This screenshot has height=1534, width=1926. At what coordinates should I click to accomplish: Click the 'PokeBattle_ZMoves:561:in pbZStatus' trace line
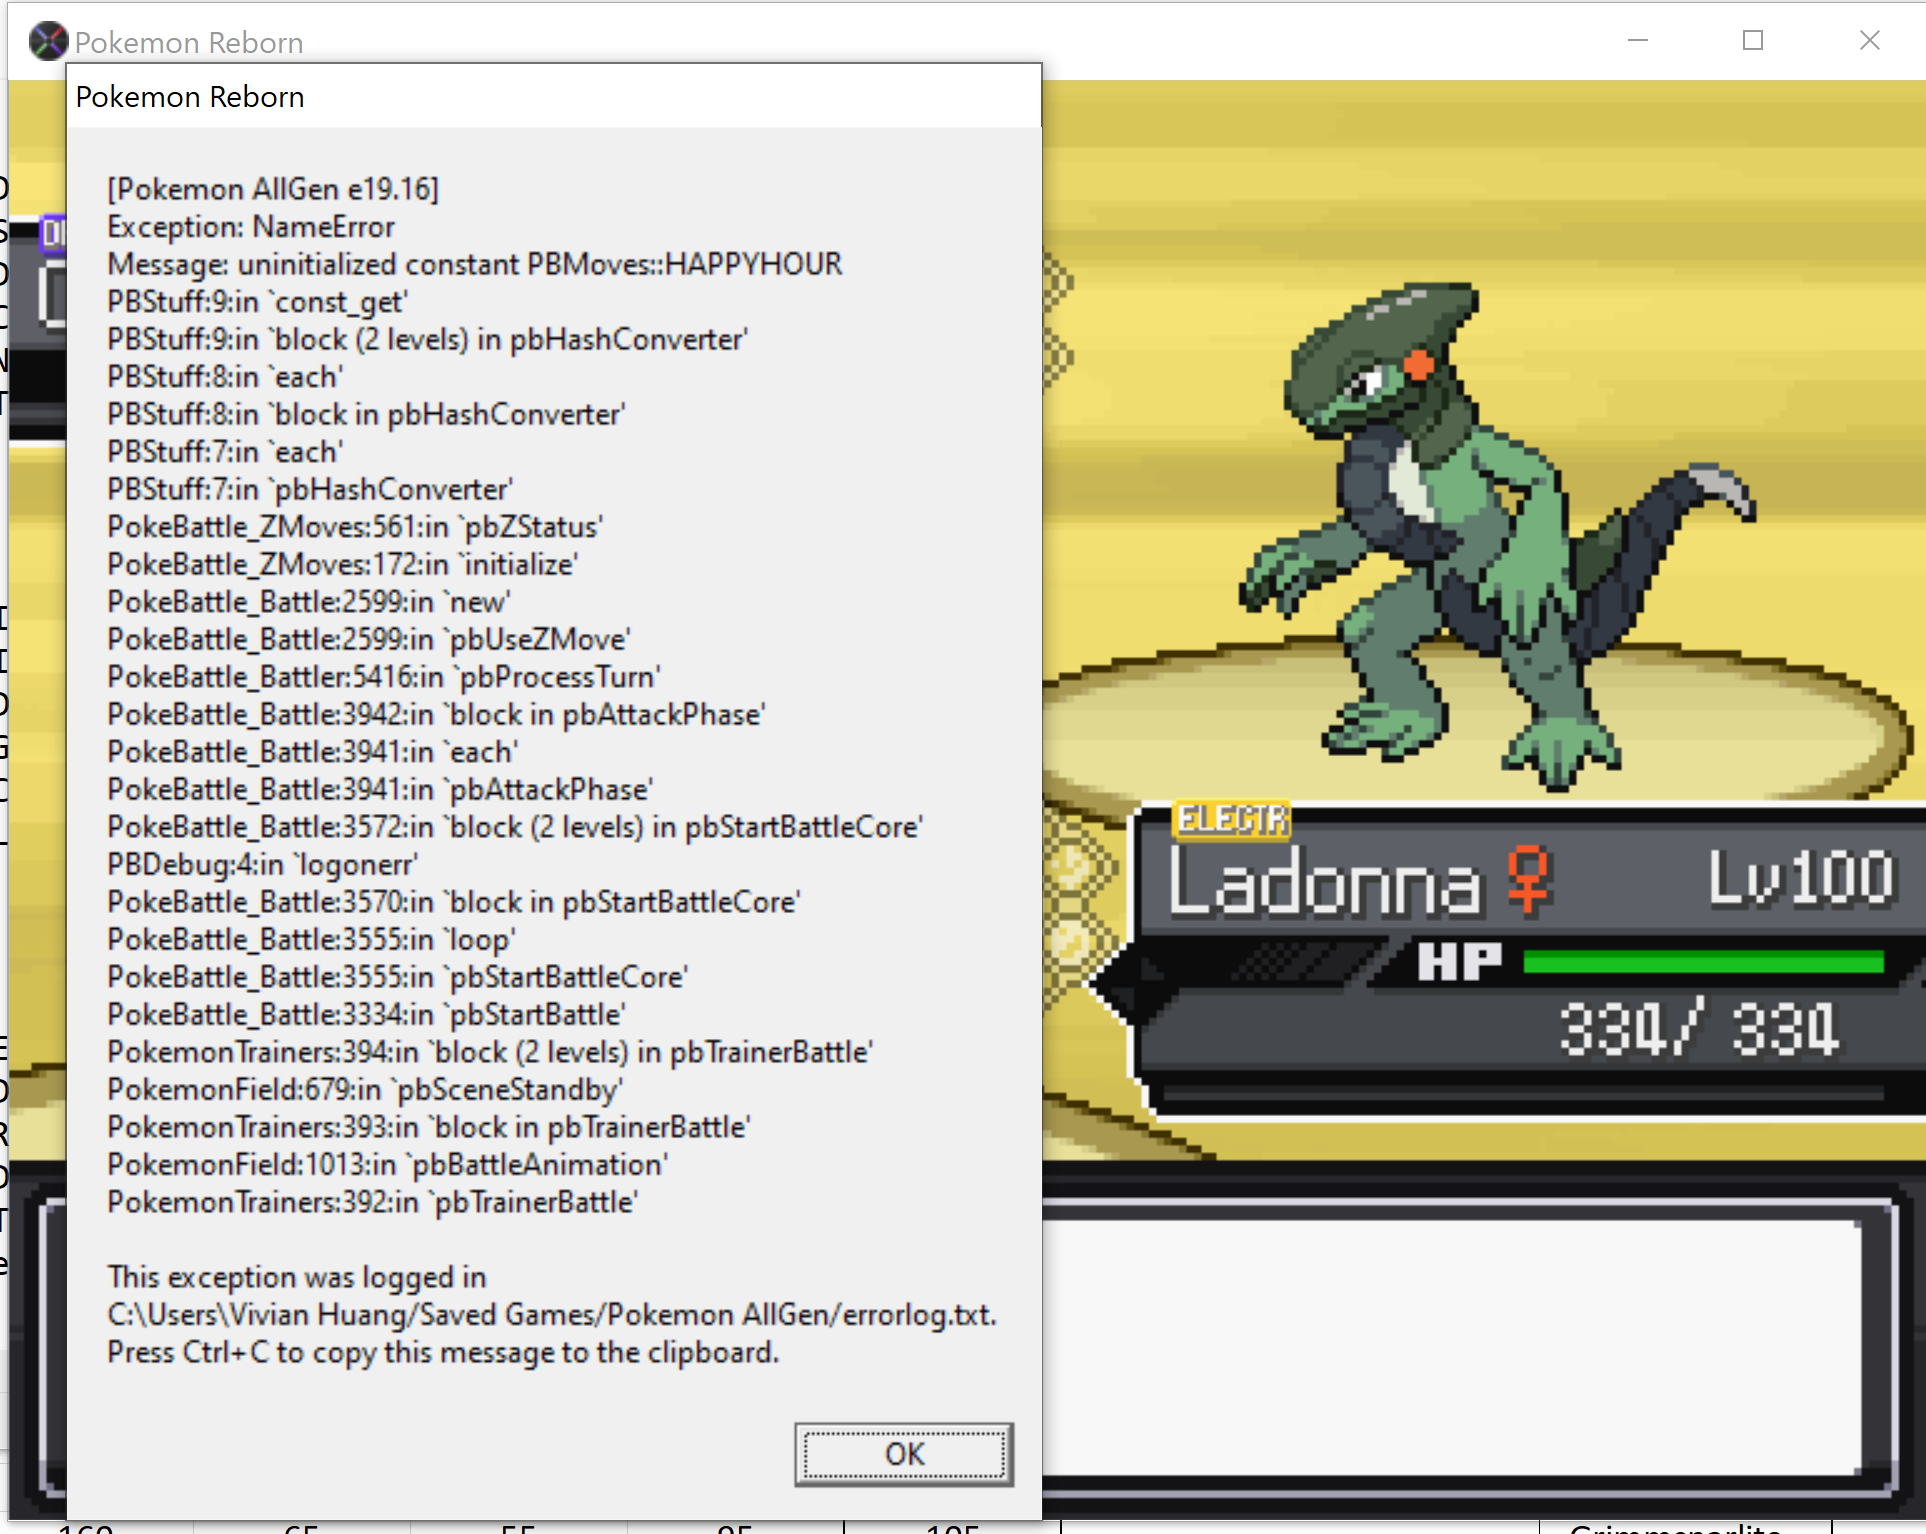(355, 527)
